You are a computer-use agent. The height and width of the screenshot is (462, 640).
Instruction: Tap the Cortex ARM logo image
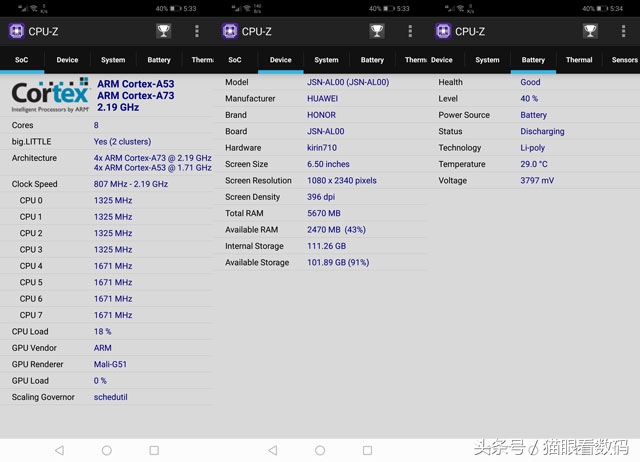click(x=50, y=95)
